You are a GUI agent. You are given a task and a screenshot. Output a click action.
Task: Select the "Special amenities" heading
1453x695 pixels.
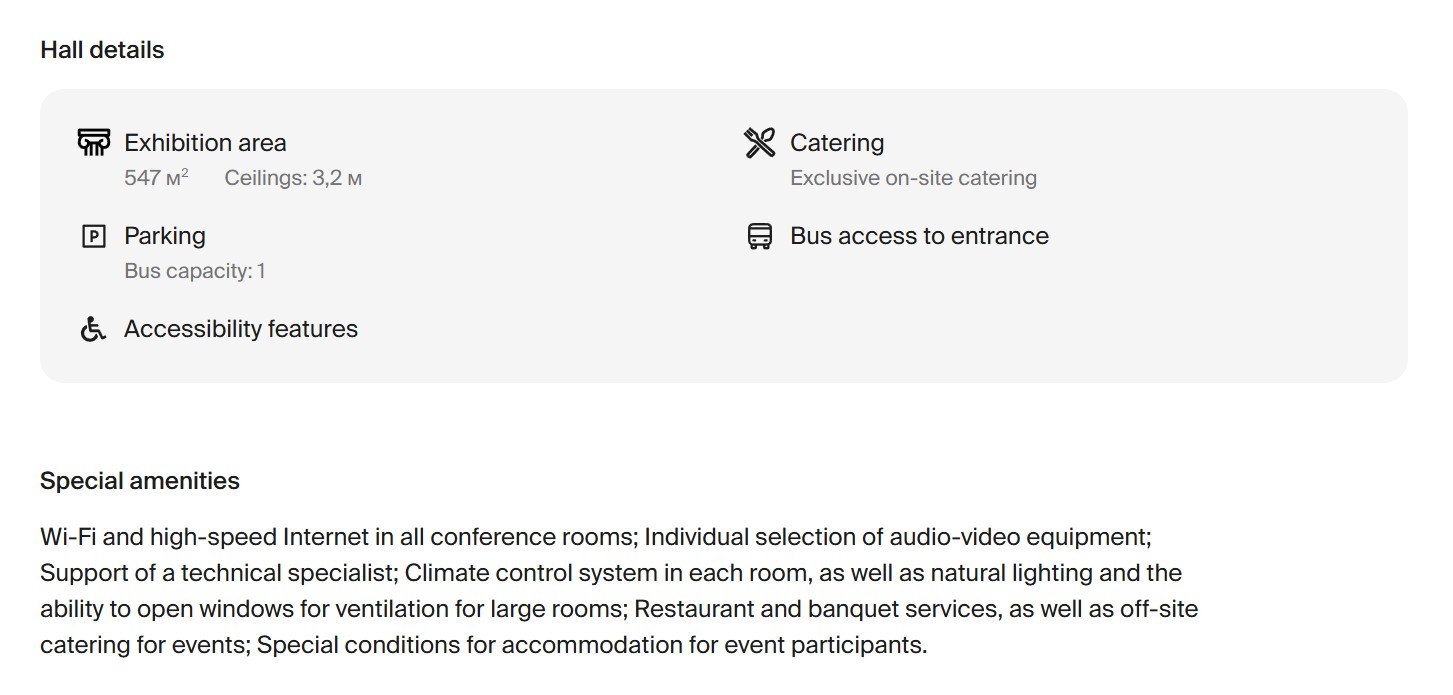pyautogui.click(x=140, y=481)
